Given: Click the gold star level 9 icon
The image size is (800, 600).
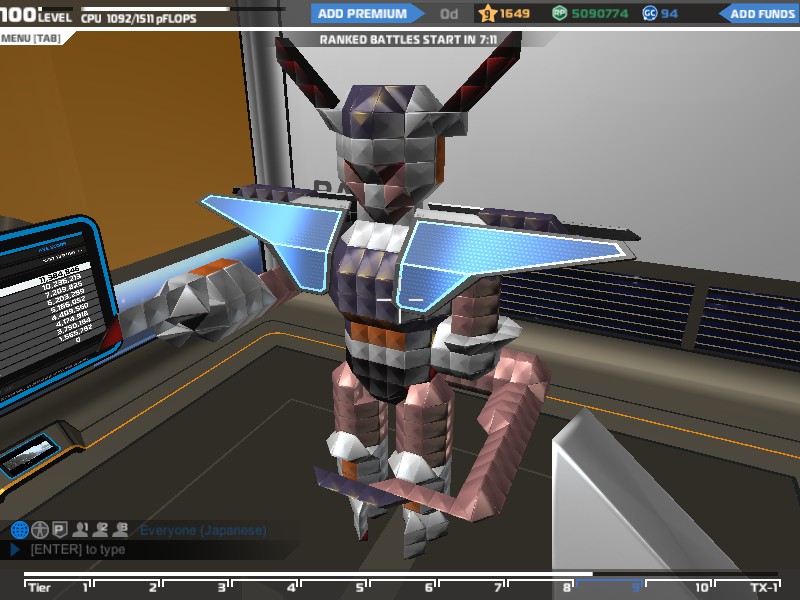Looking at the screenshot, I should [488, 13].
